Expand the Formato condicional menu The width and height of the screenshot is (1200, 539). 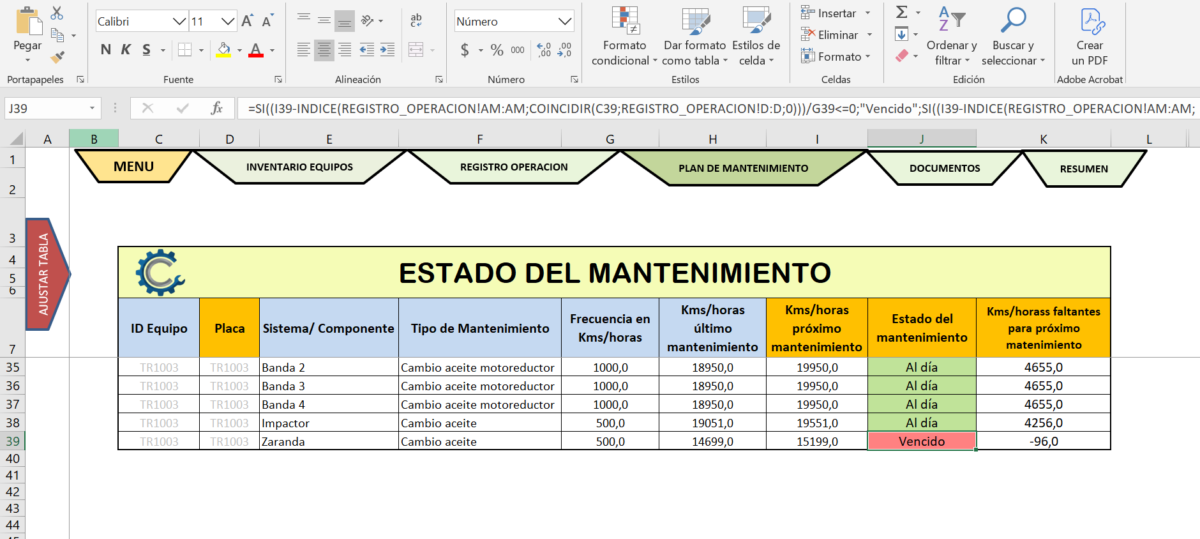[625, 37]
